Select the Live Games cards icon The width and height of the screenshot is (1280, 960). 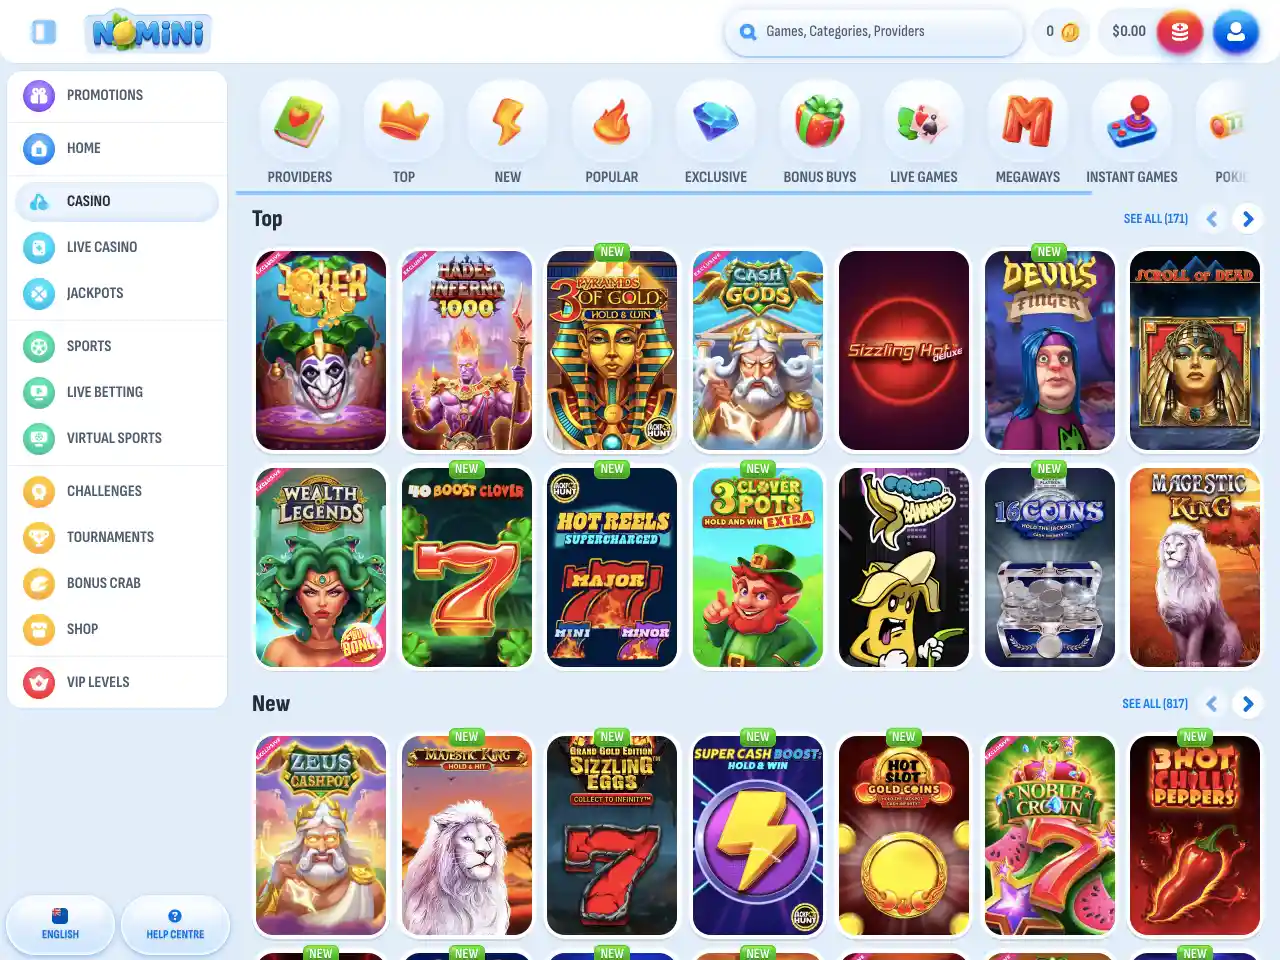coord(924,121)
